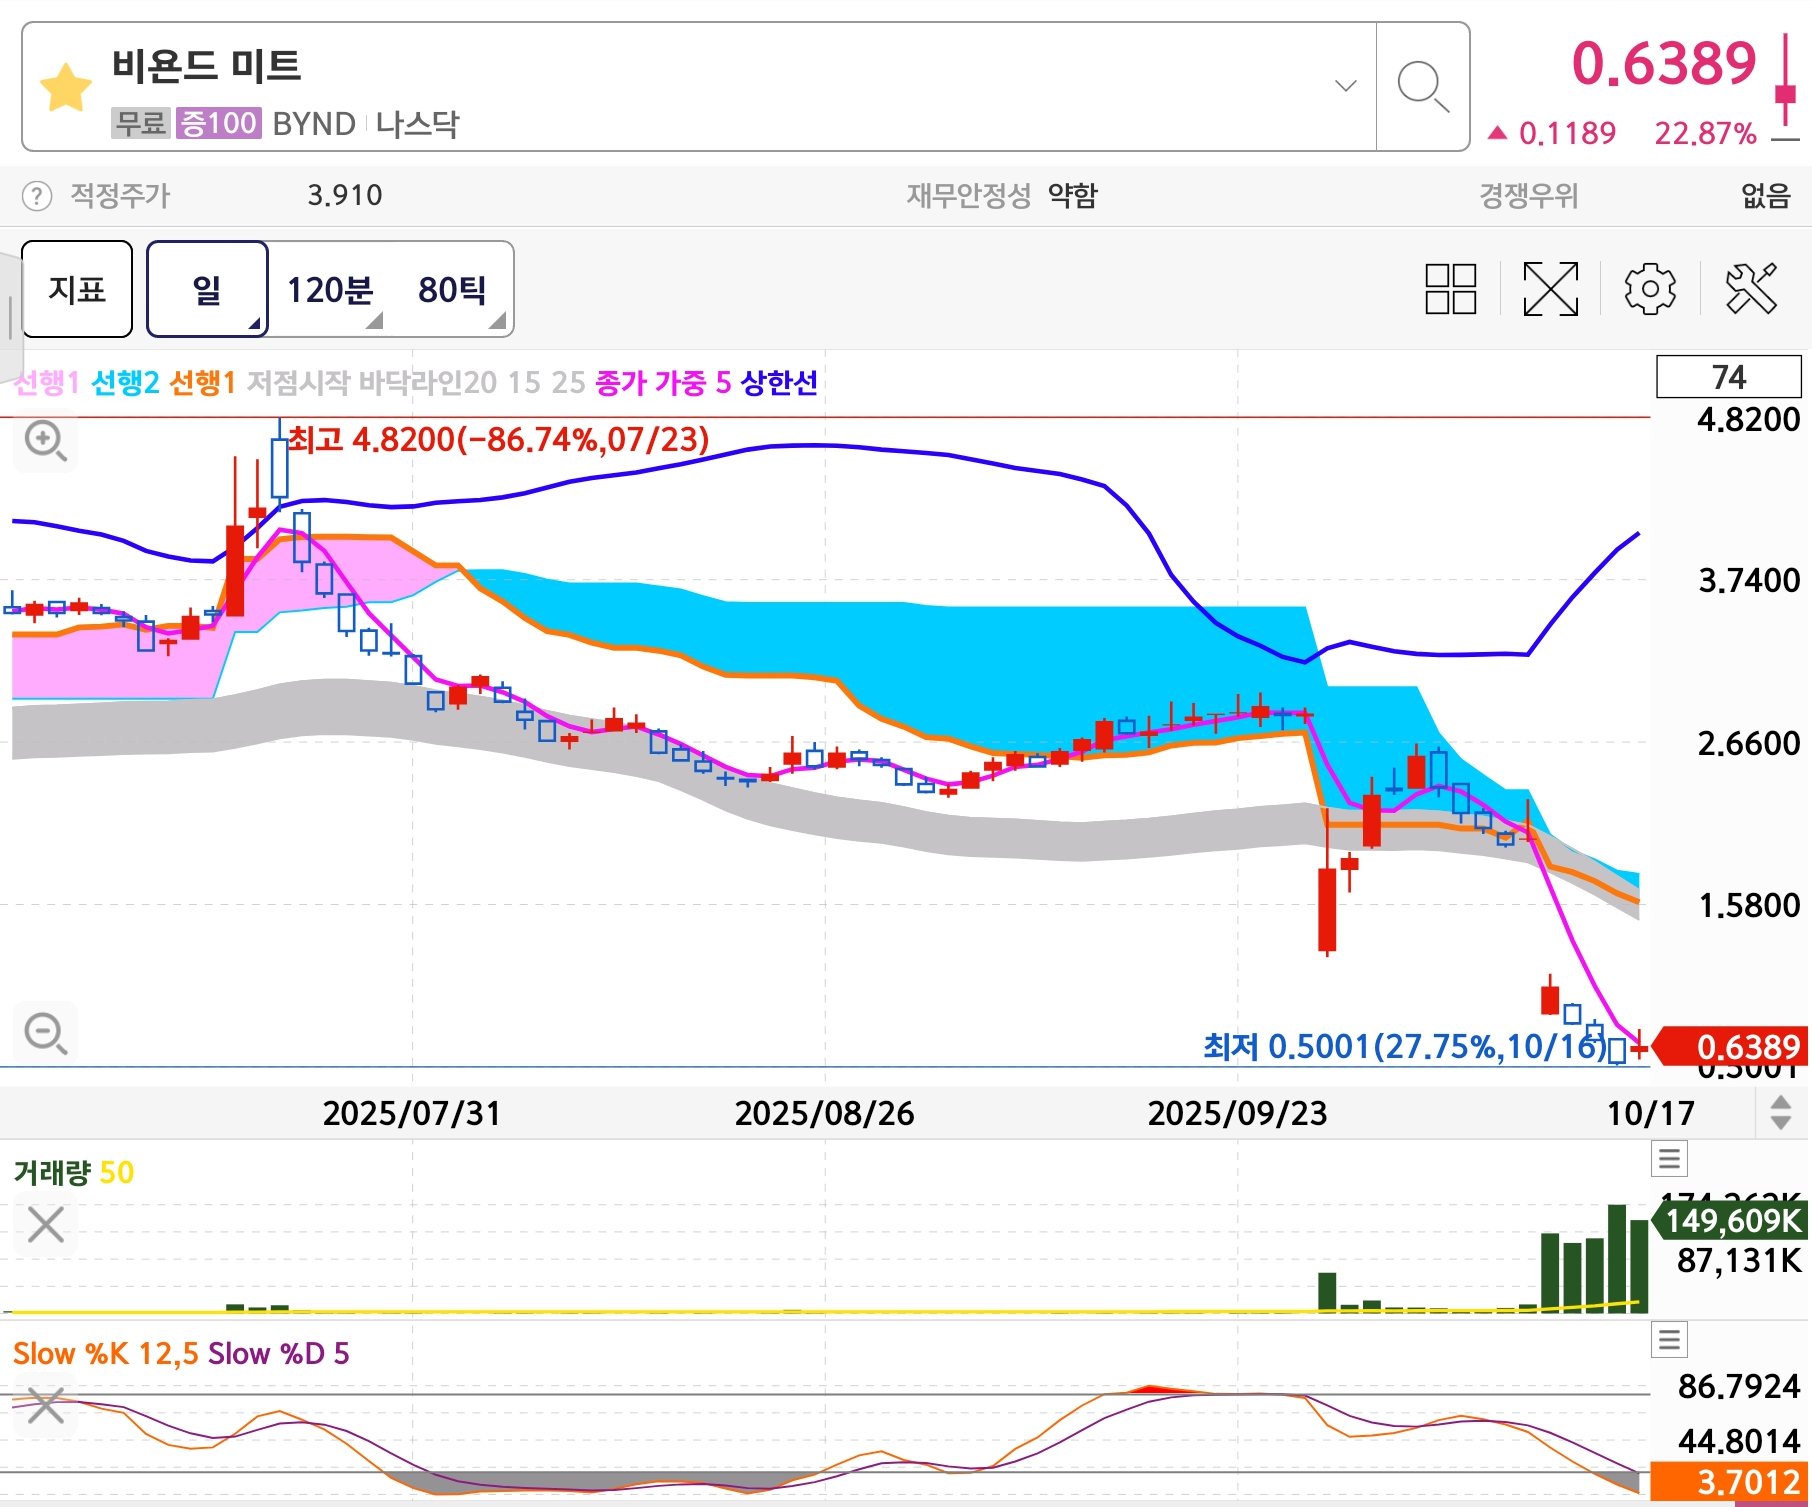Image resolution: width=1812 pixels, height=1507 pixels.
Task: Open the 지표 indicators button
Action: 77,289
